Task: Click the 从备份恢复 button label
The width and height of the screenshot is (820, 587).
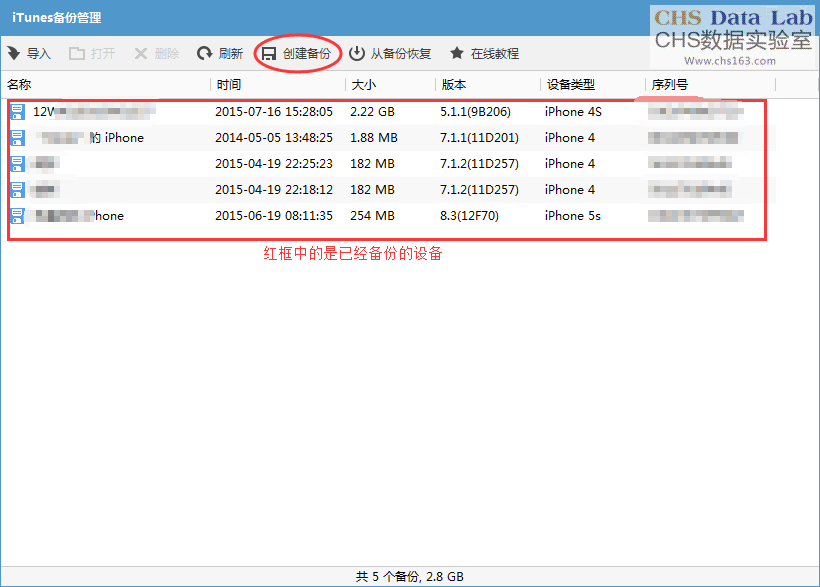Action: coord(401,53)
